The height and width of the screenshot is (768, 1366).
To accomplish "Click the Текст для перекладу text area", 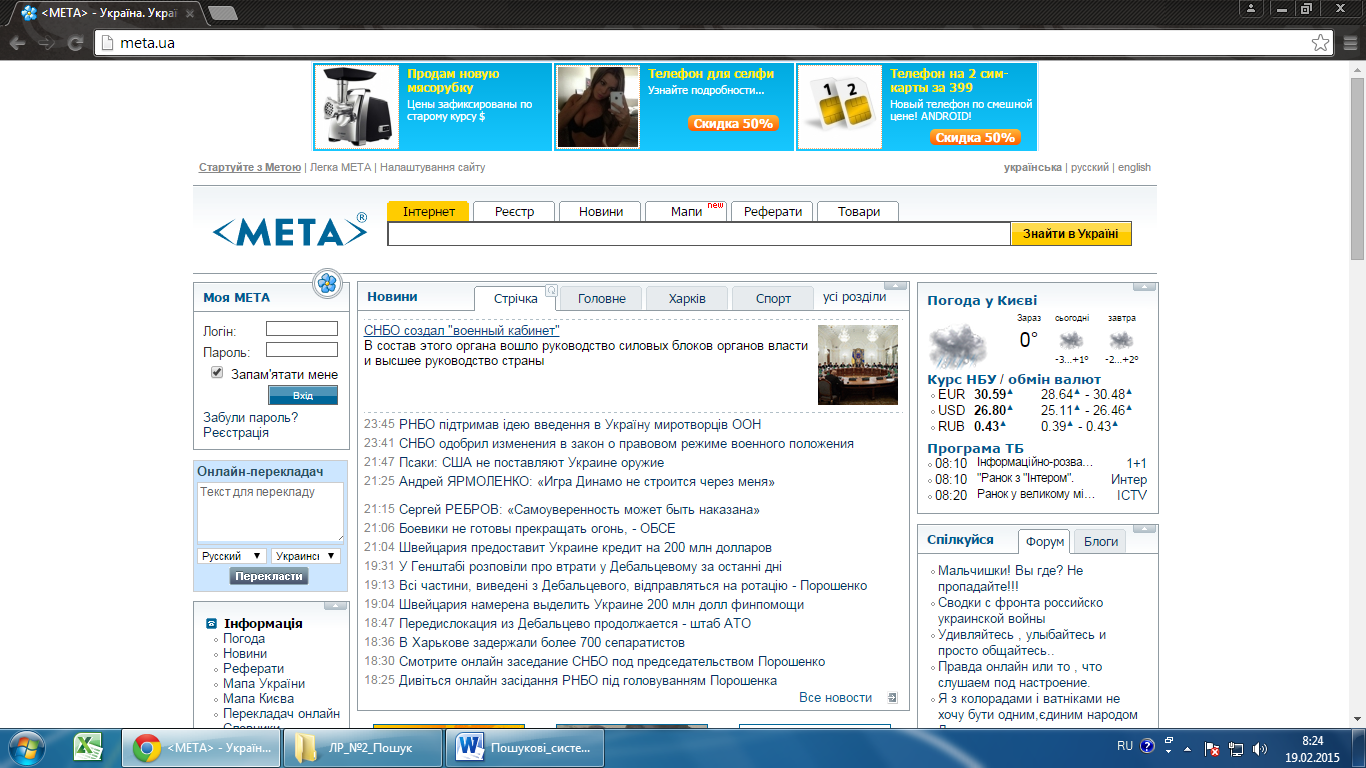I will 270,512.
